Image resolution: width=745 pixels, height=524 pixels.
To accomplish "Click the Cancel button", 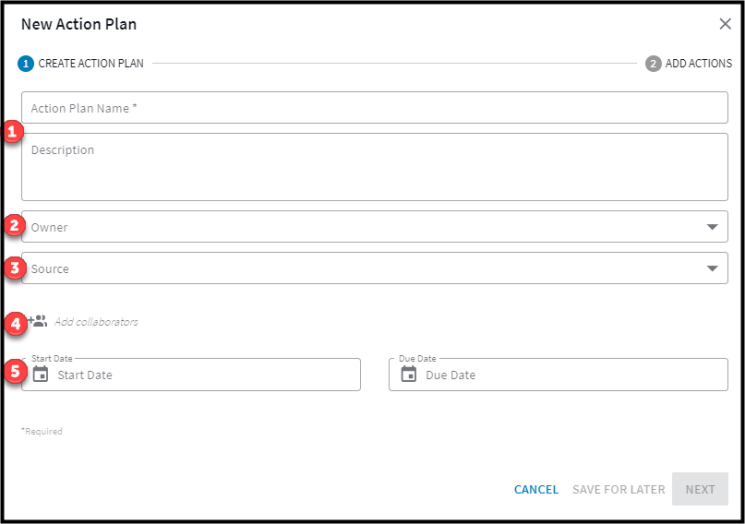I will pyautogui.click(x=536, y=489).
